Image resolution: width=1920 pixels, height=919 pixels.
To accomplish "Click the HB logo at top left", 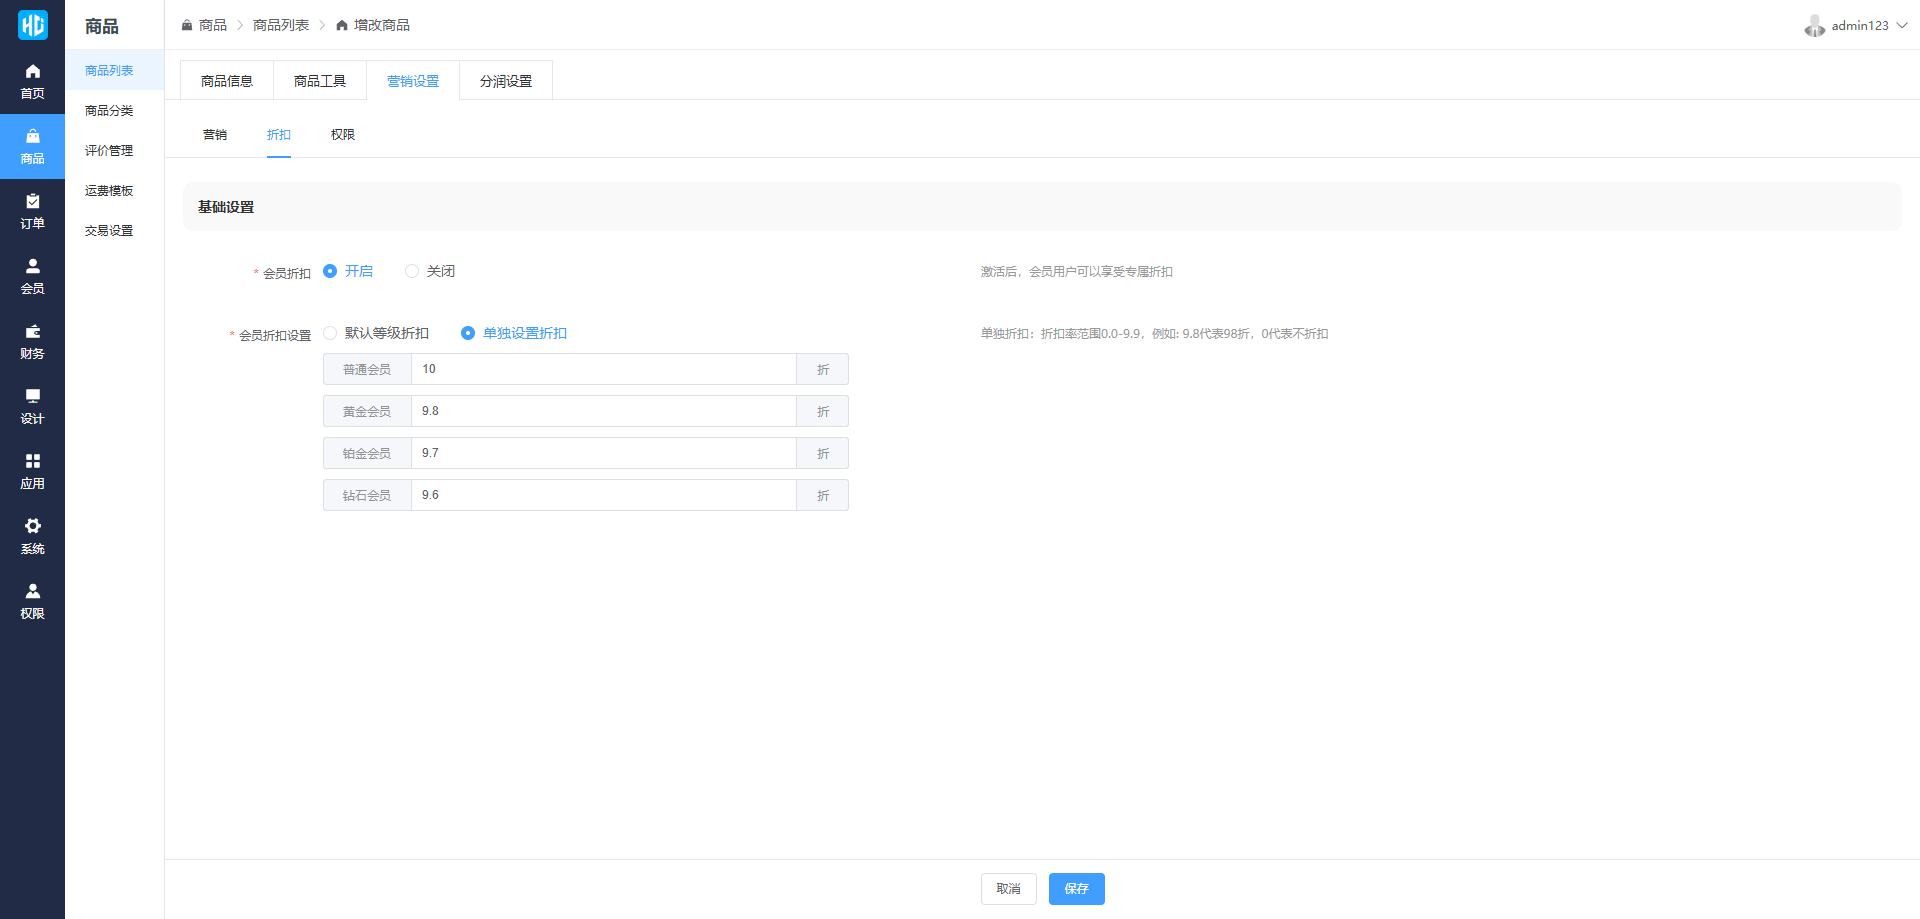I will pyautogui.click(x=32, y=25).
